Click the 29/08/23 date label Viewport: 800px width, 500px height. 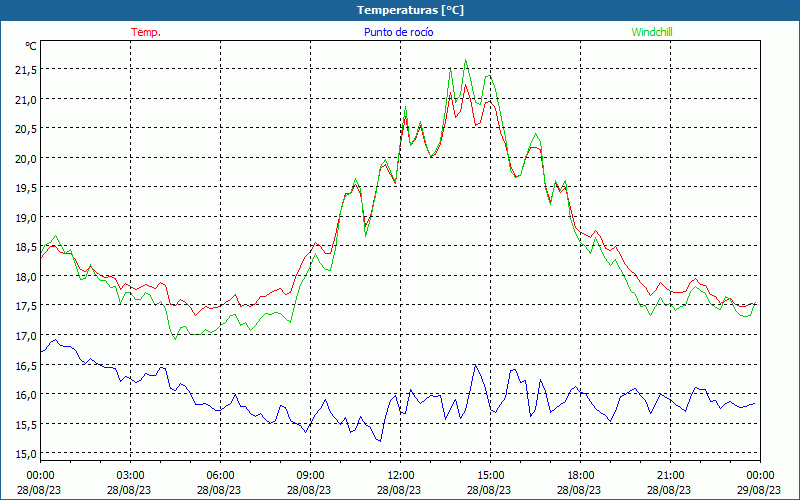(x=759, y=490)
